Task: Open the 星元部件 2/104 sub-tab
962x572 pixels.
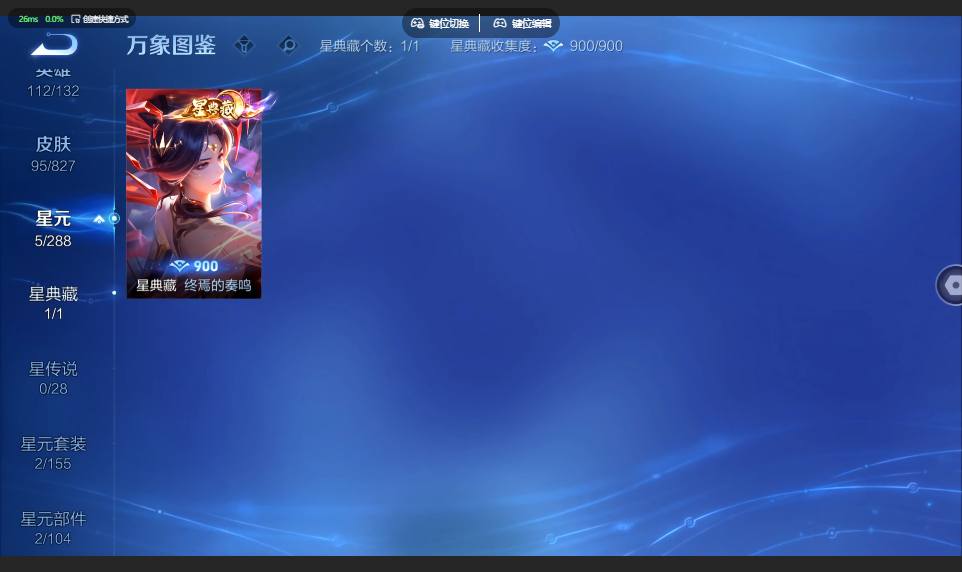Action: pos(53,528)
